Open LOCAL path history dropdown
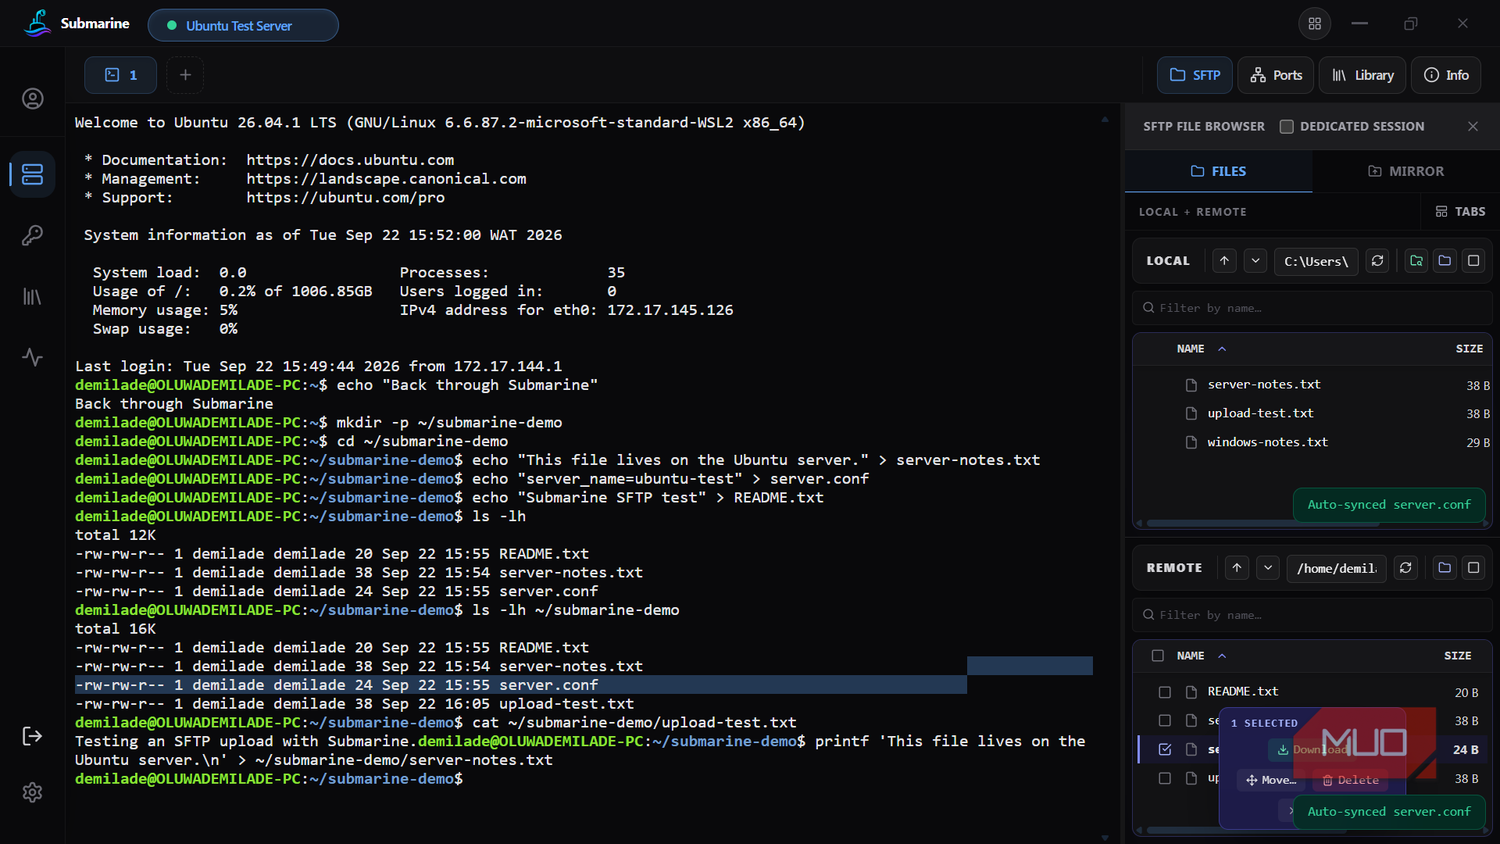 click(1256, 261)
